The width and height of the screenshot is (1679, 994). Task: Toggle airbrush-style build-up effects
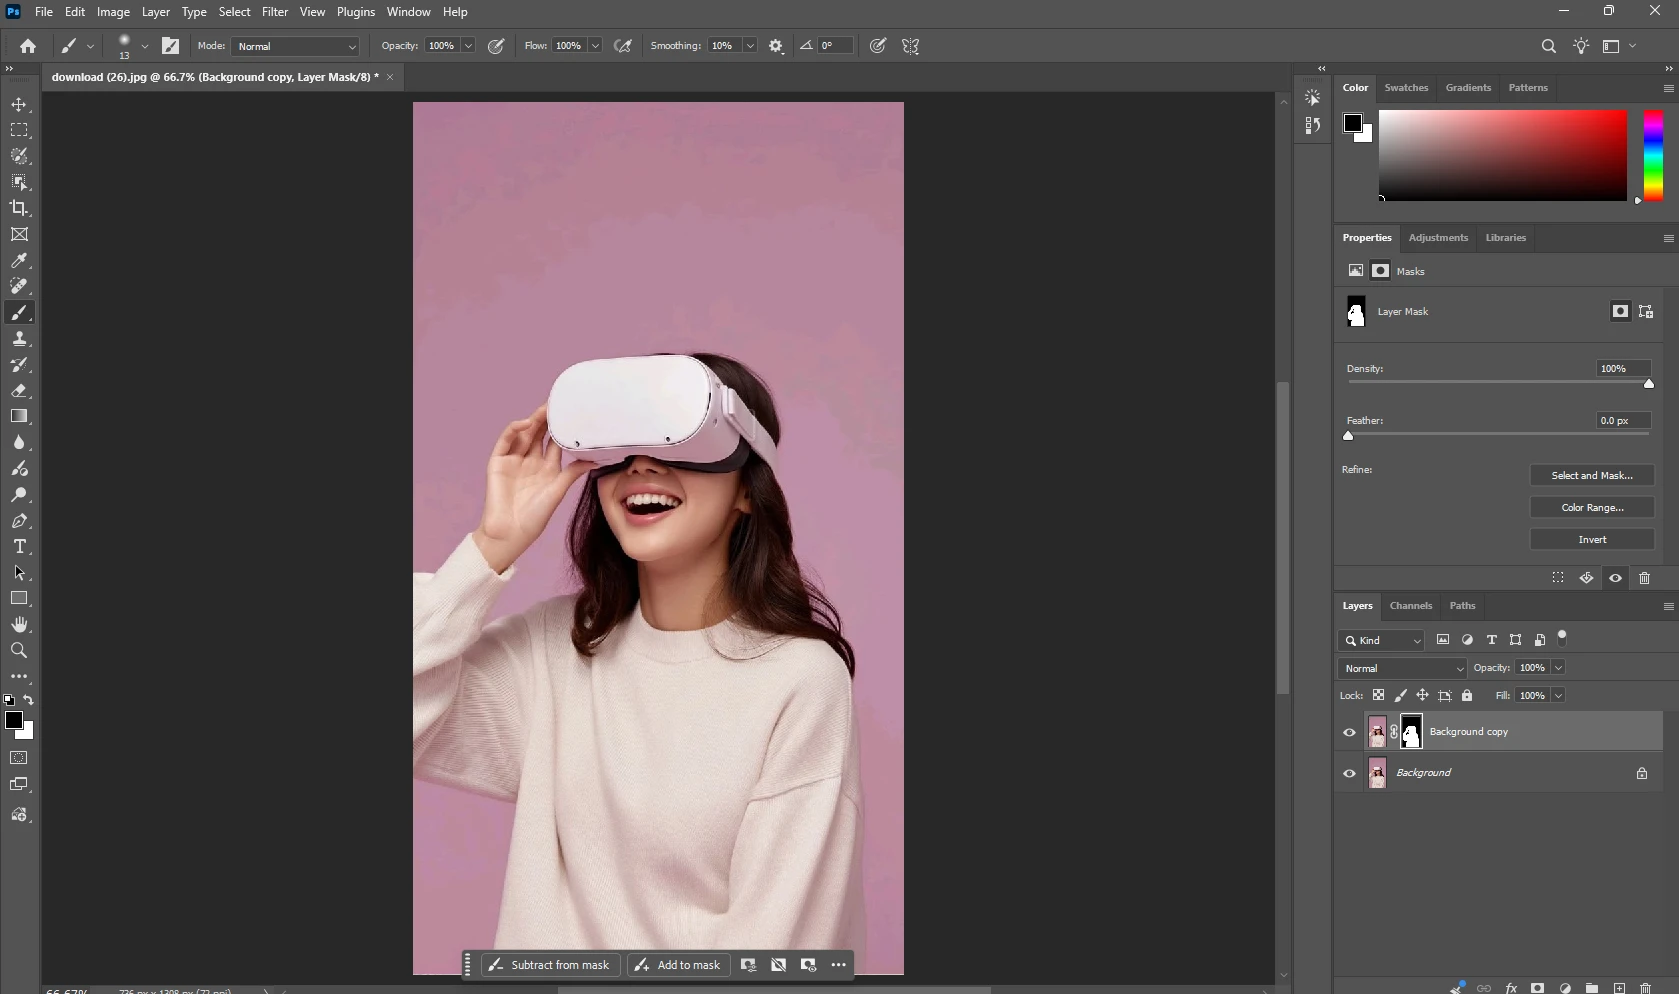pos(623,46)
